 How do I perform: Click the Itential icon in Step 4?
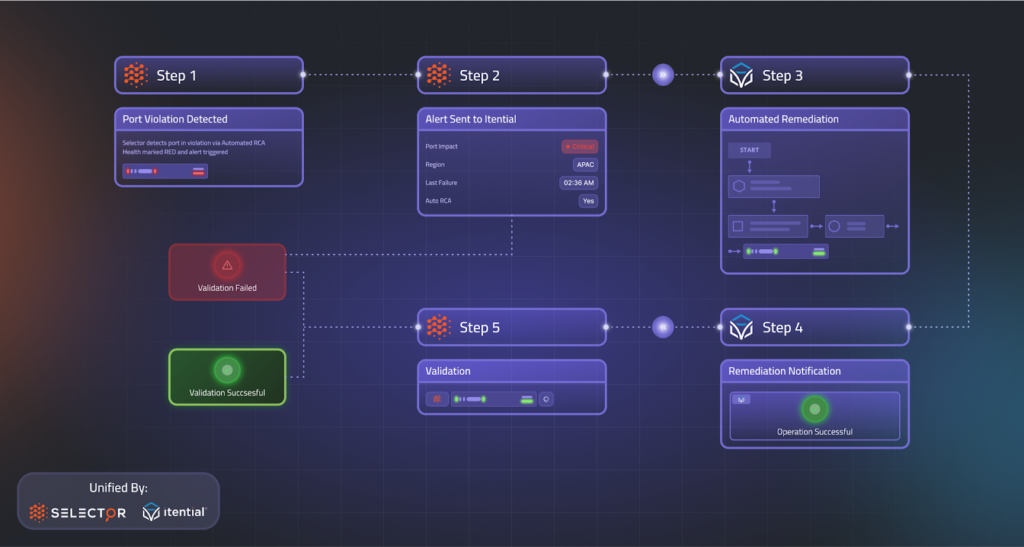click(741, 327)
